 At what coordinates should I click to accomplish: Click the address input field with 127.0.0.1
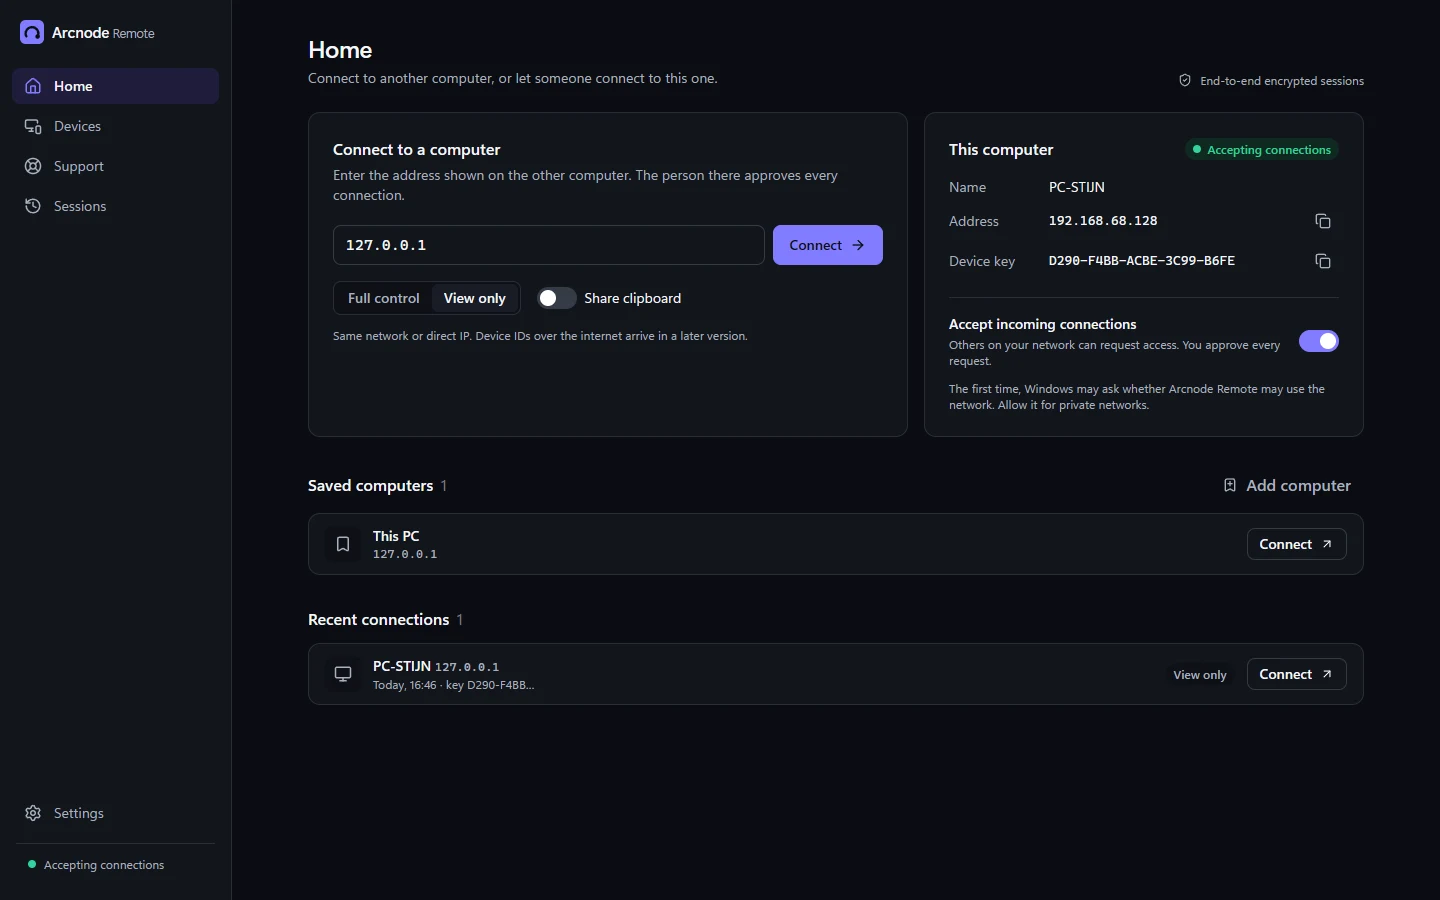coord(548,245)
